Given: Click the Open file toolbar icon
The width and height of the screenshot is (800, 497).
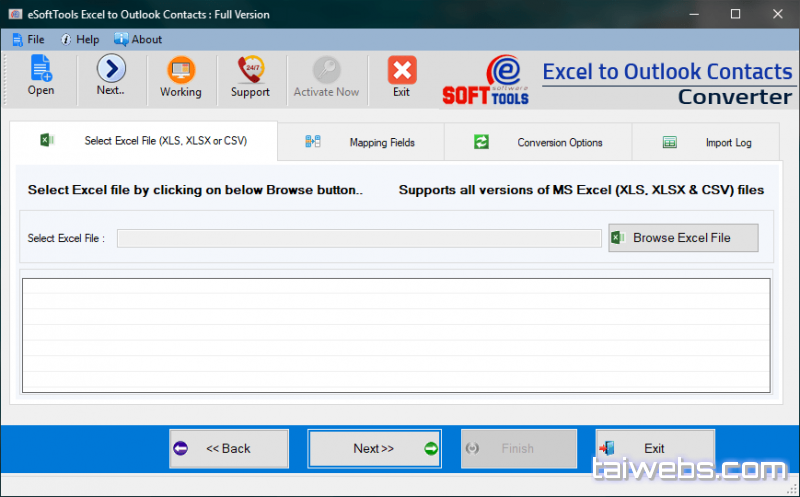Looking at the screenshot, I should (x=41, y=70).
